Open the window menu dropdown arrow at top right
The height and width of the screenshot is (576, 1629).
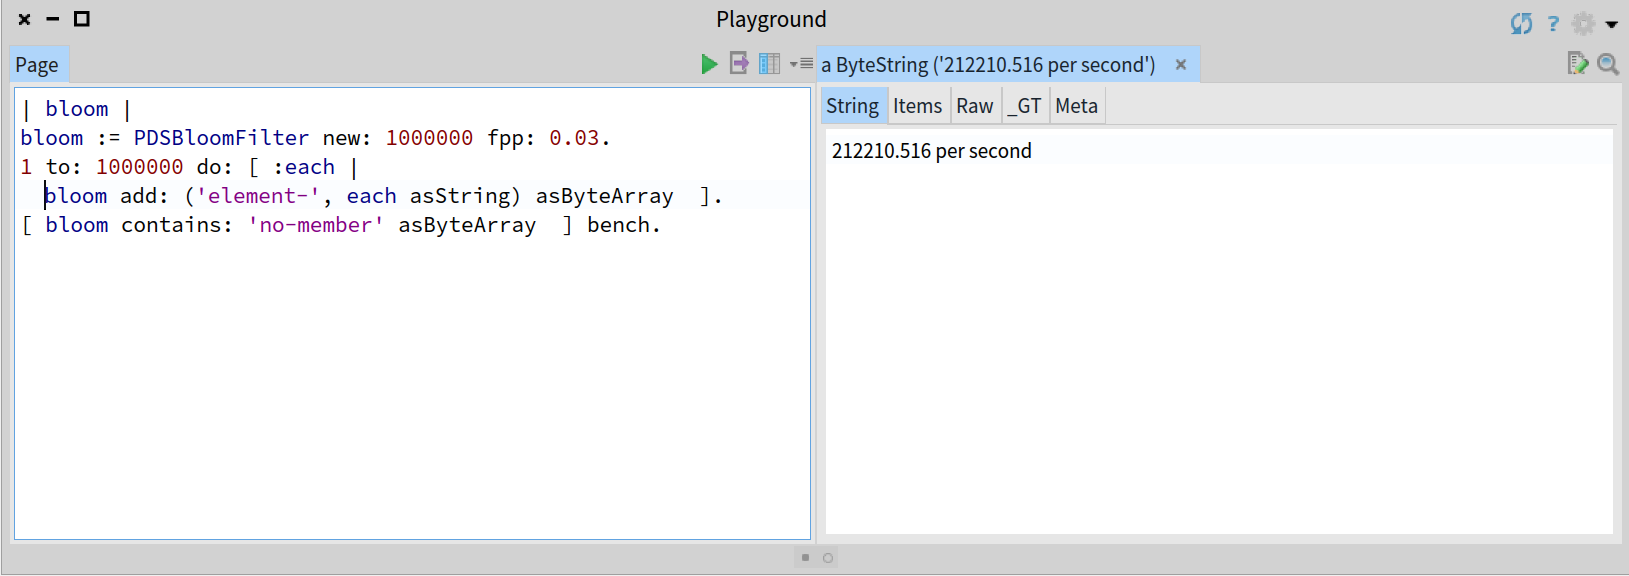1611,24
